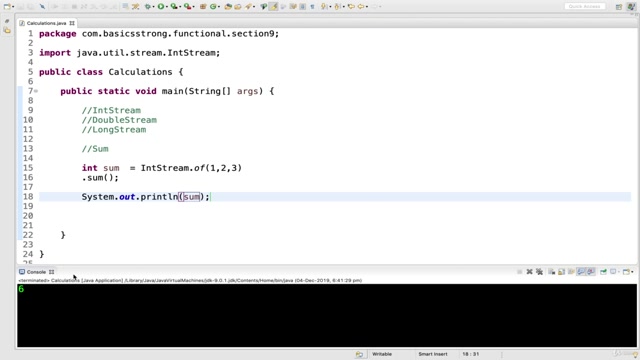Click the status bar icon left of Writable
The image size is (640, 360).
[x=359, y=354]
